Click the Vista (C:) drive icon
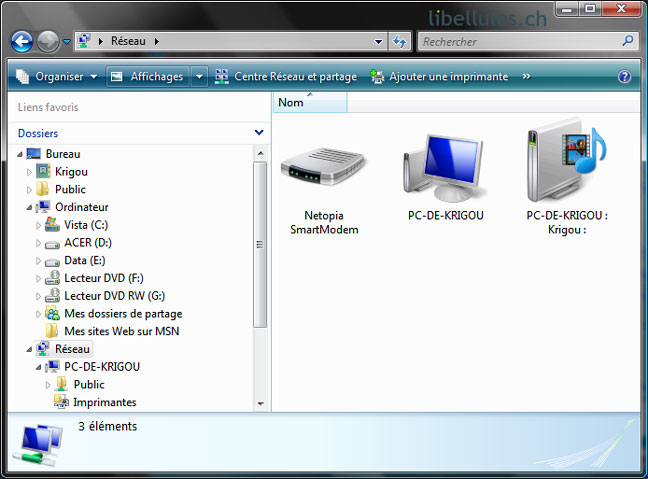The image size is (648, 479). pyautogui.click(x=52, y=224)
